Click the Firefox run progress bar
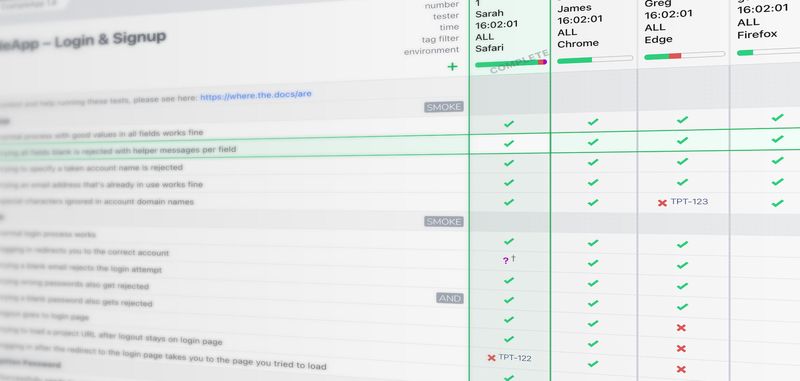Screen dimensions: 800x381 point(768,52)
